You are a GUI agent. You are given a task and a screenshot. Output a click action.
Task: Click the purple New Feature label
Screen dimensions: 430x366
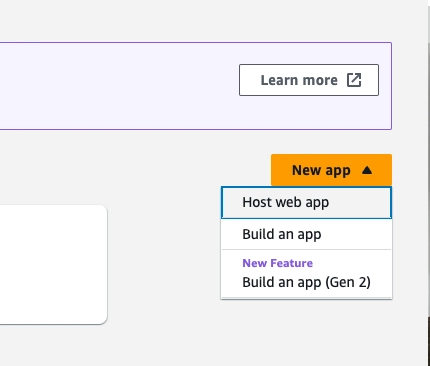click(277, 263)
